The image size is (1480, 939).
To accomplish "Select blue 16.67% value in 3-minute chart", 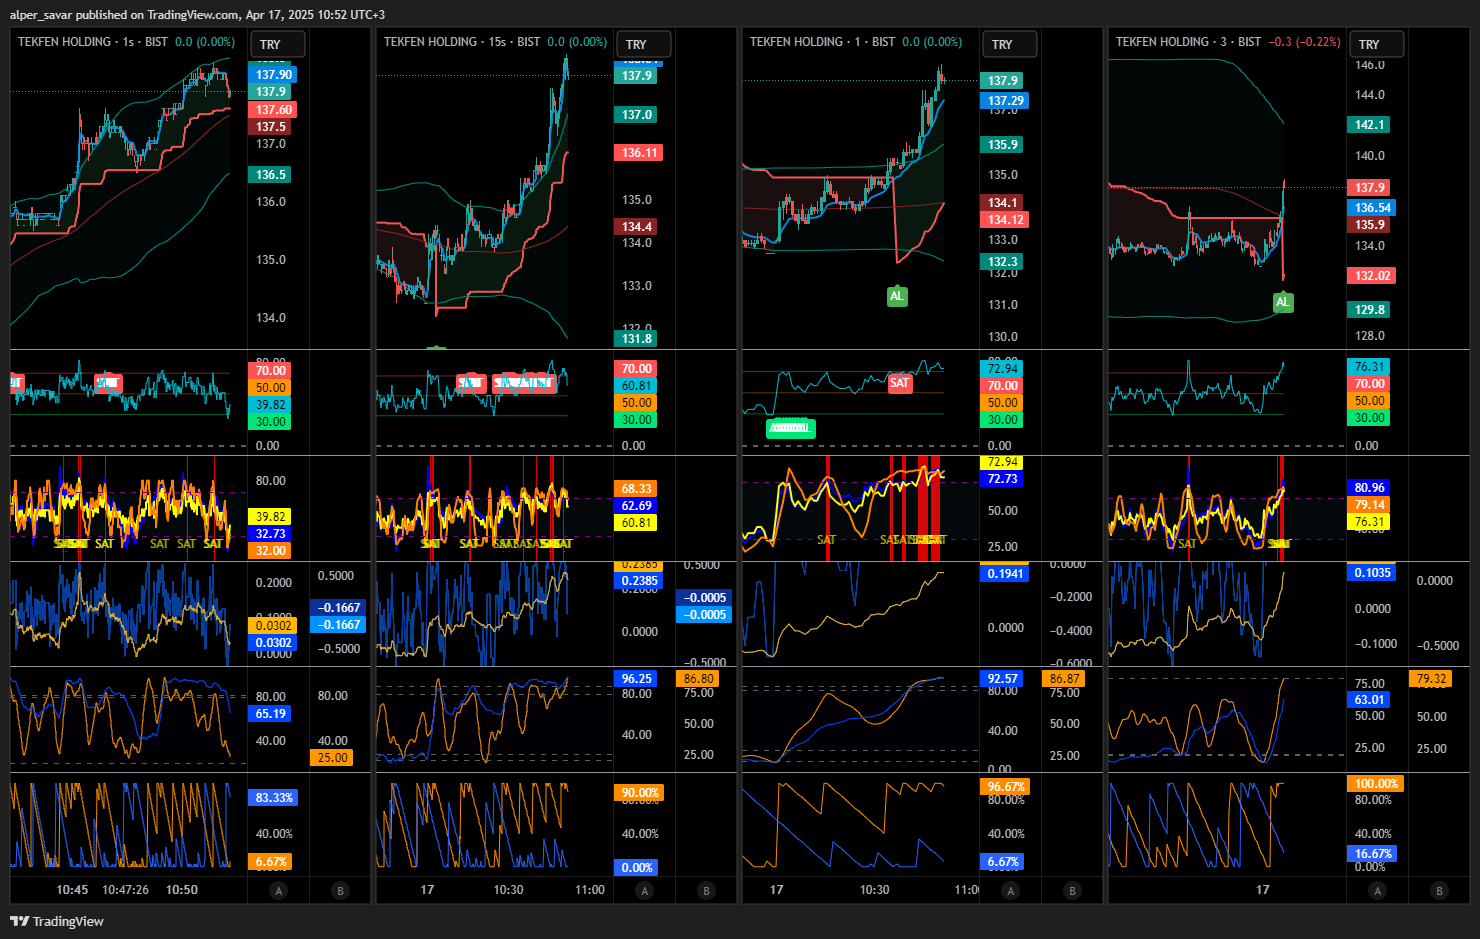I will coord(1372,854).
